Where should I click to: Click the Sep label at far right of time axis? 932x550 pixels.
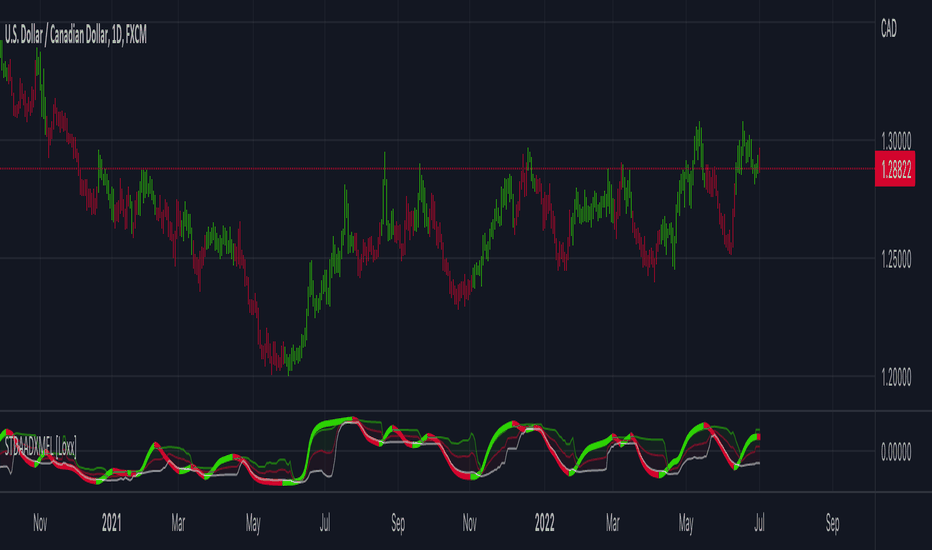click(832, 523)
